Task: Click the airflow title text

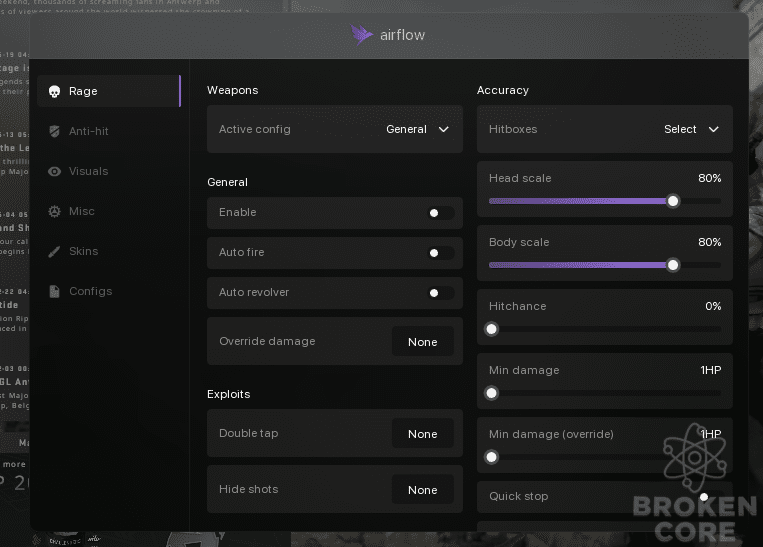Action: point(402,35)
